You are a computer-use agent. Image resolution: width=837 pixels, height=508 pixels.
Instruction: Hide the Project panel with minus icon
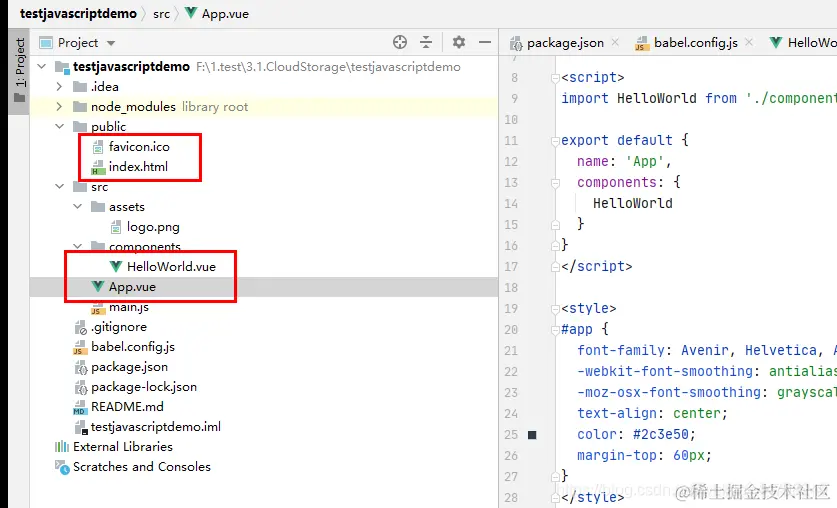click(x=485, y=42)
